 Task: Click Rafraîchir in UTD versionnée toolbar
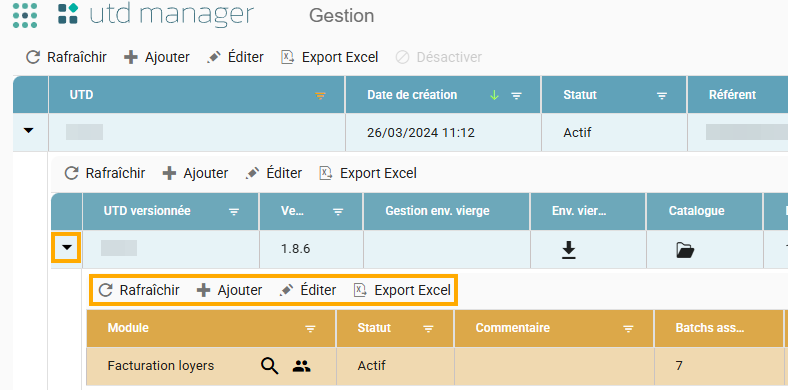coord(105,173)
